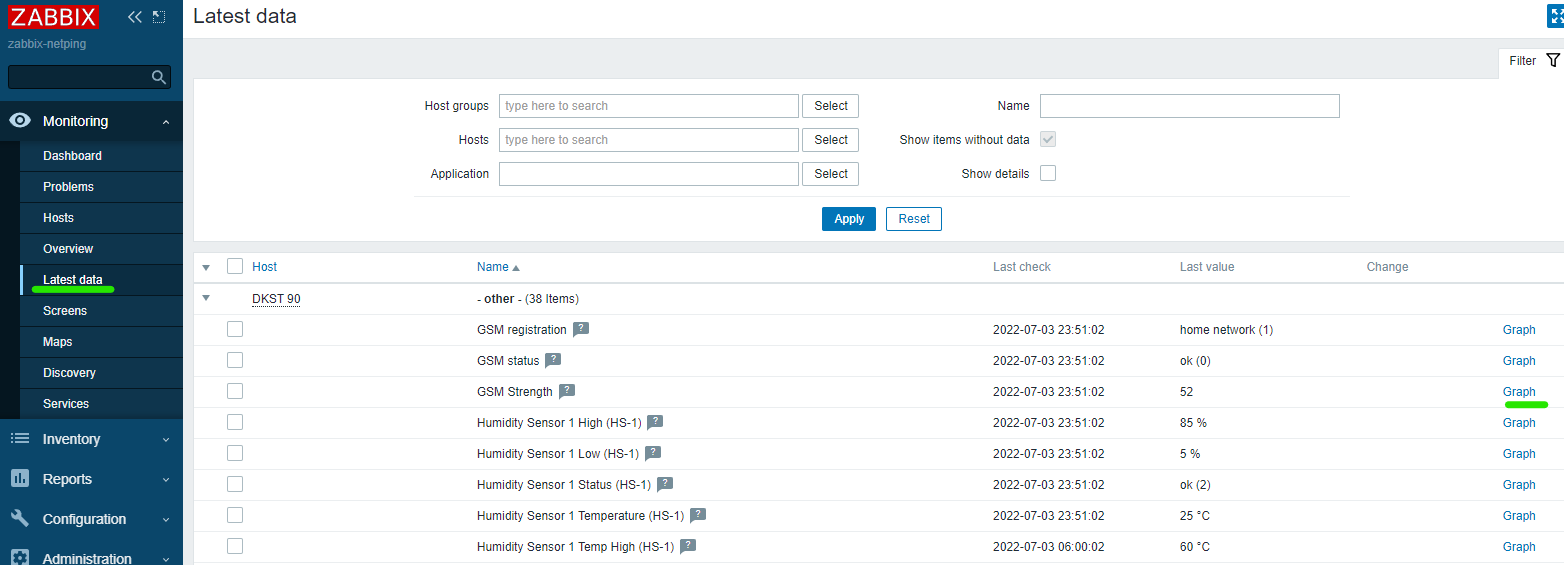Open Graph link for GSM Strength
The height and width of the screenshot is (565, 1564).
pyautogui.click(x=1518, y=392)
